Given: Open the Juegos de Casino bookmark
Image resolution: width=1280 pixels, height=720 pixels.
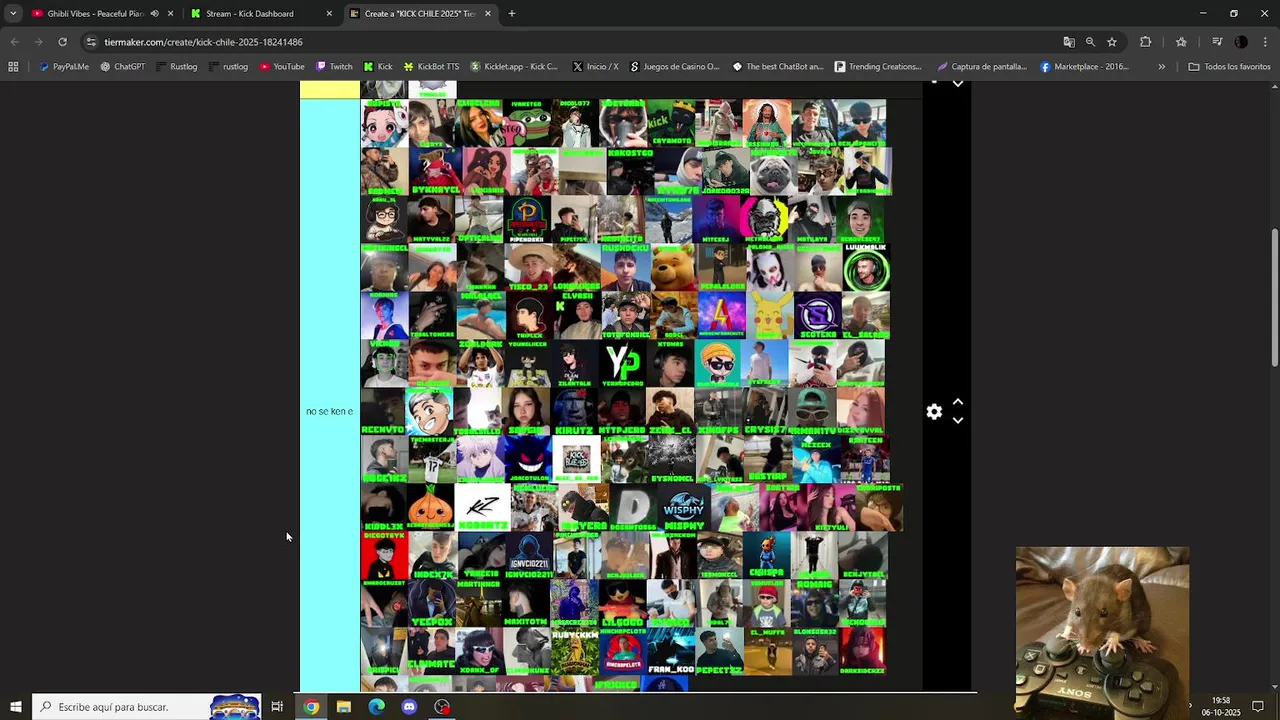Looking at the screenshot, I should pyautogui.click(x=674, y=67).
